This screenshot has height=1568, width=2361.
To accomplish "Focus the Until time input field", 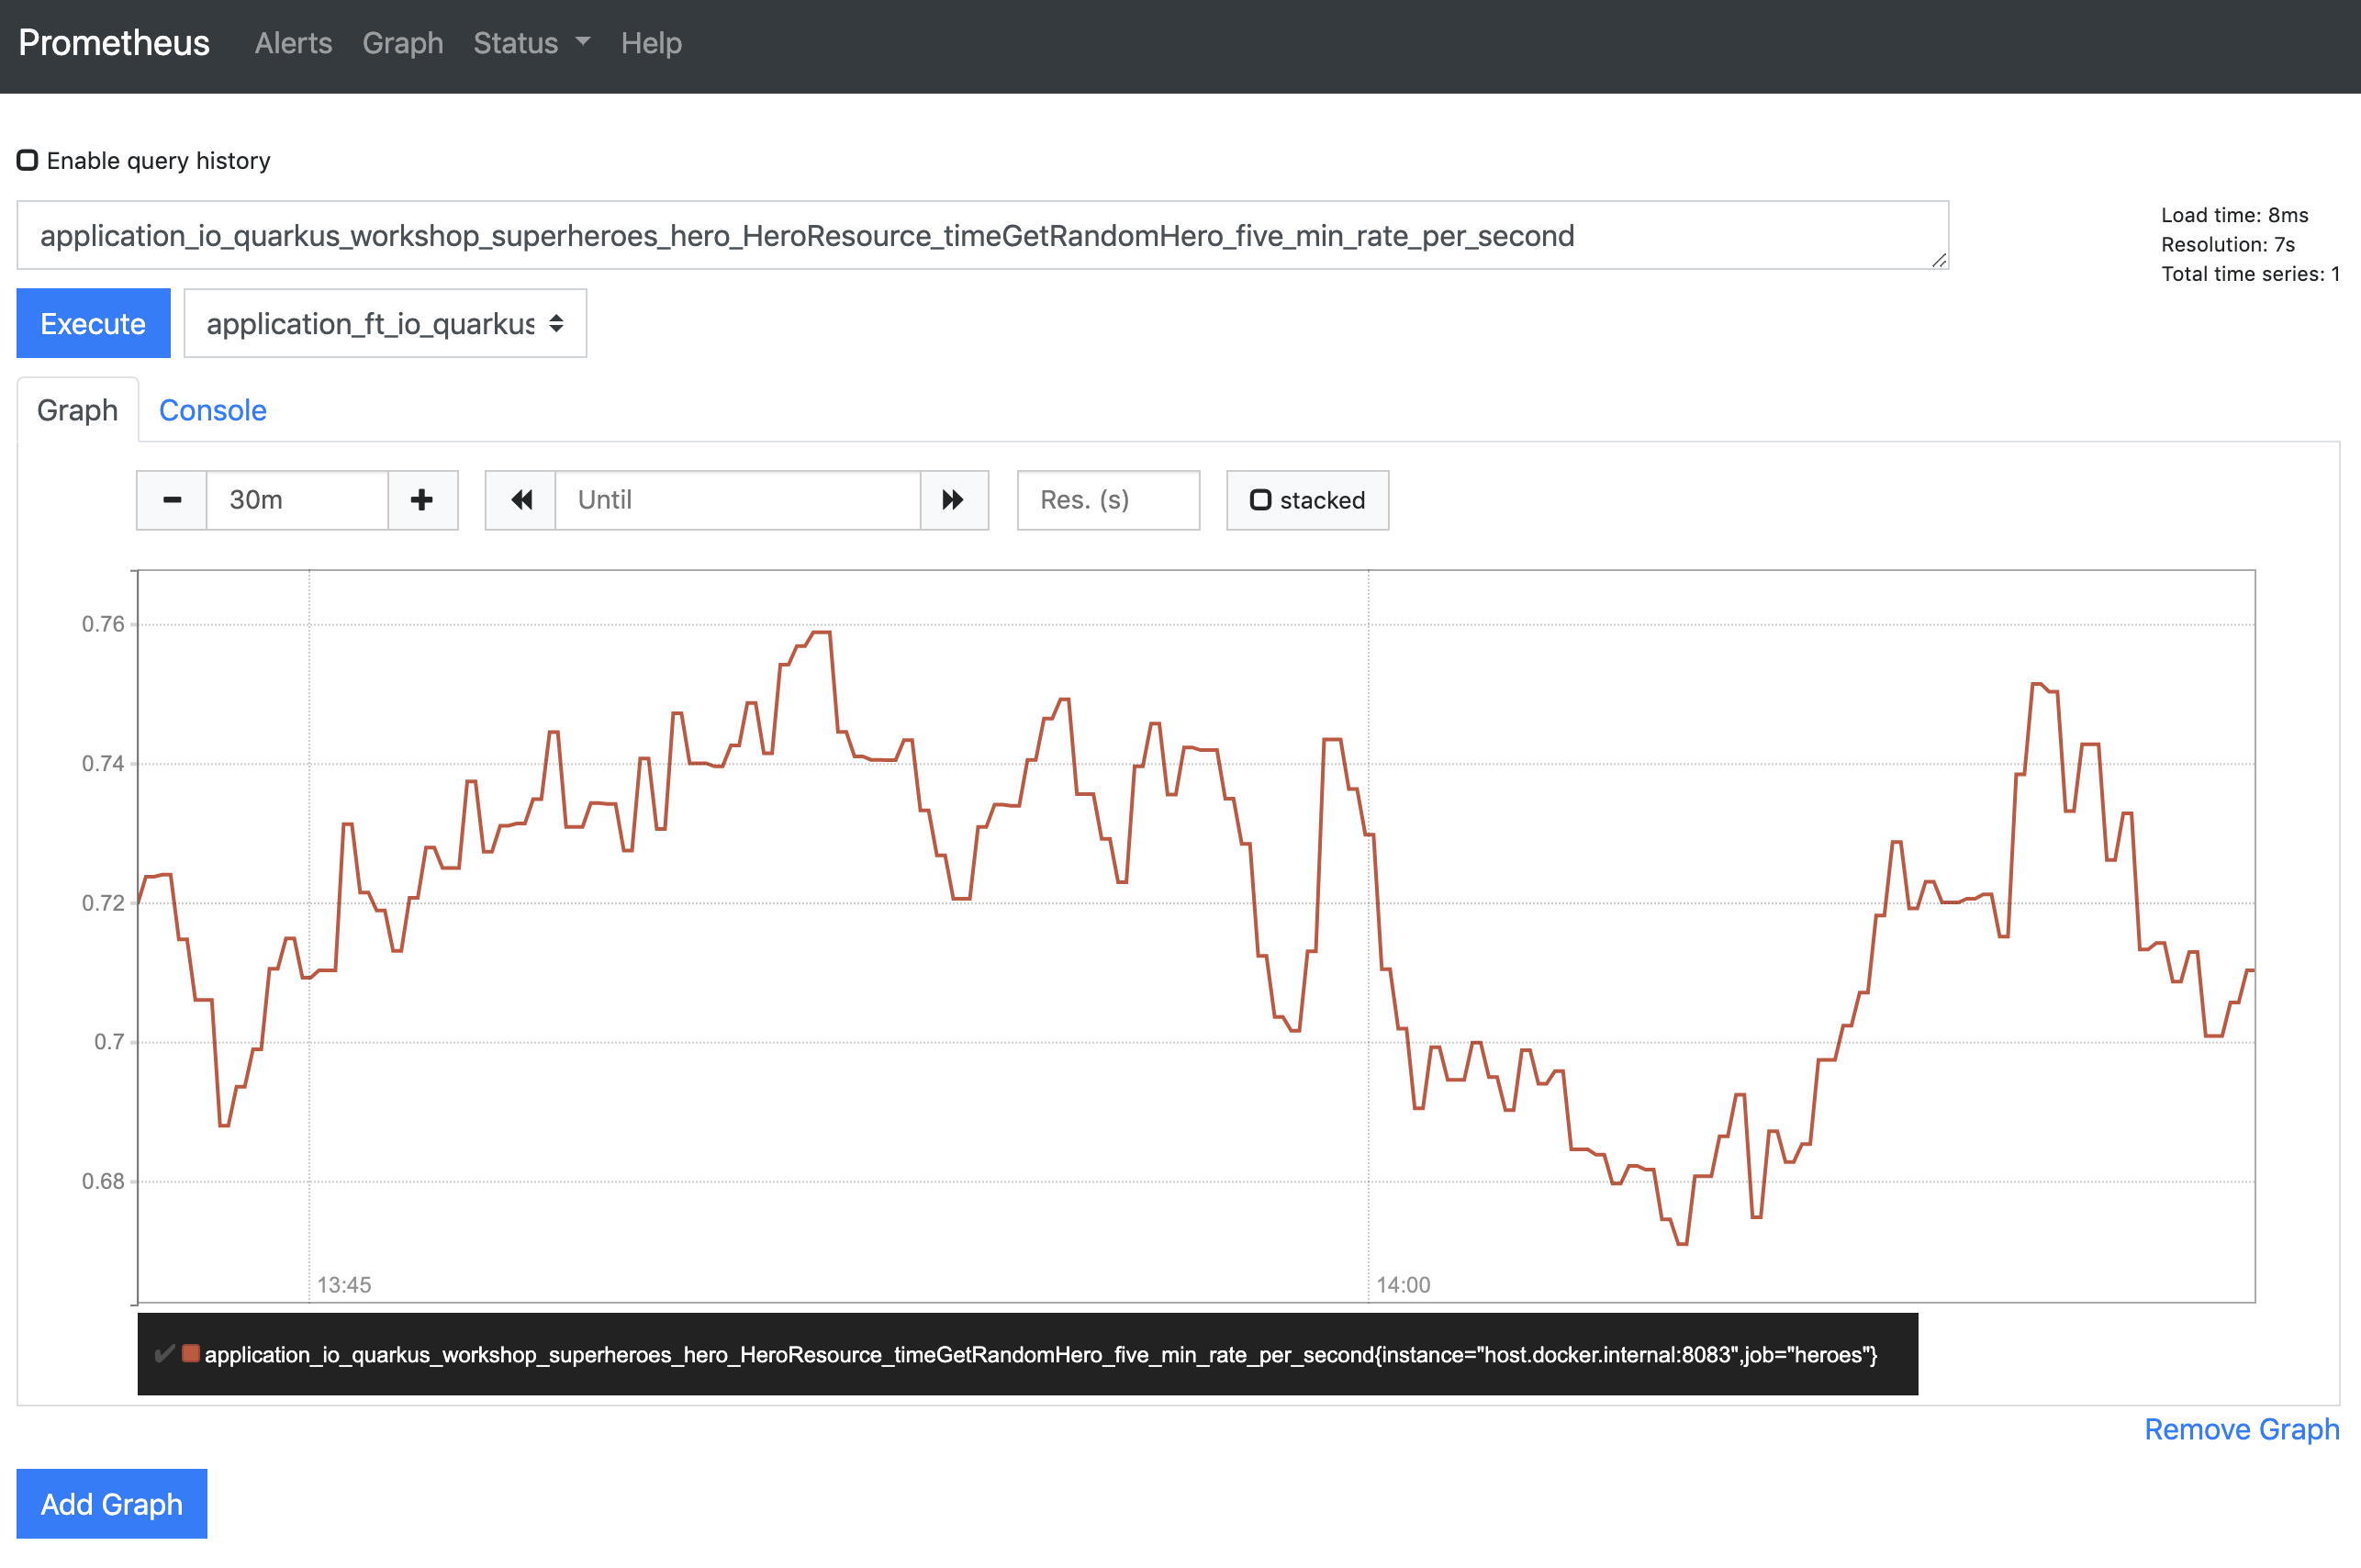I will 737,500.
